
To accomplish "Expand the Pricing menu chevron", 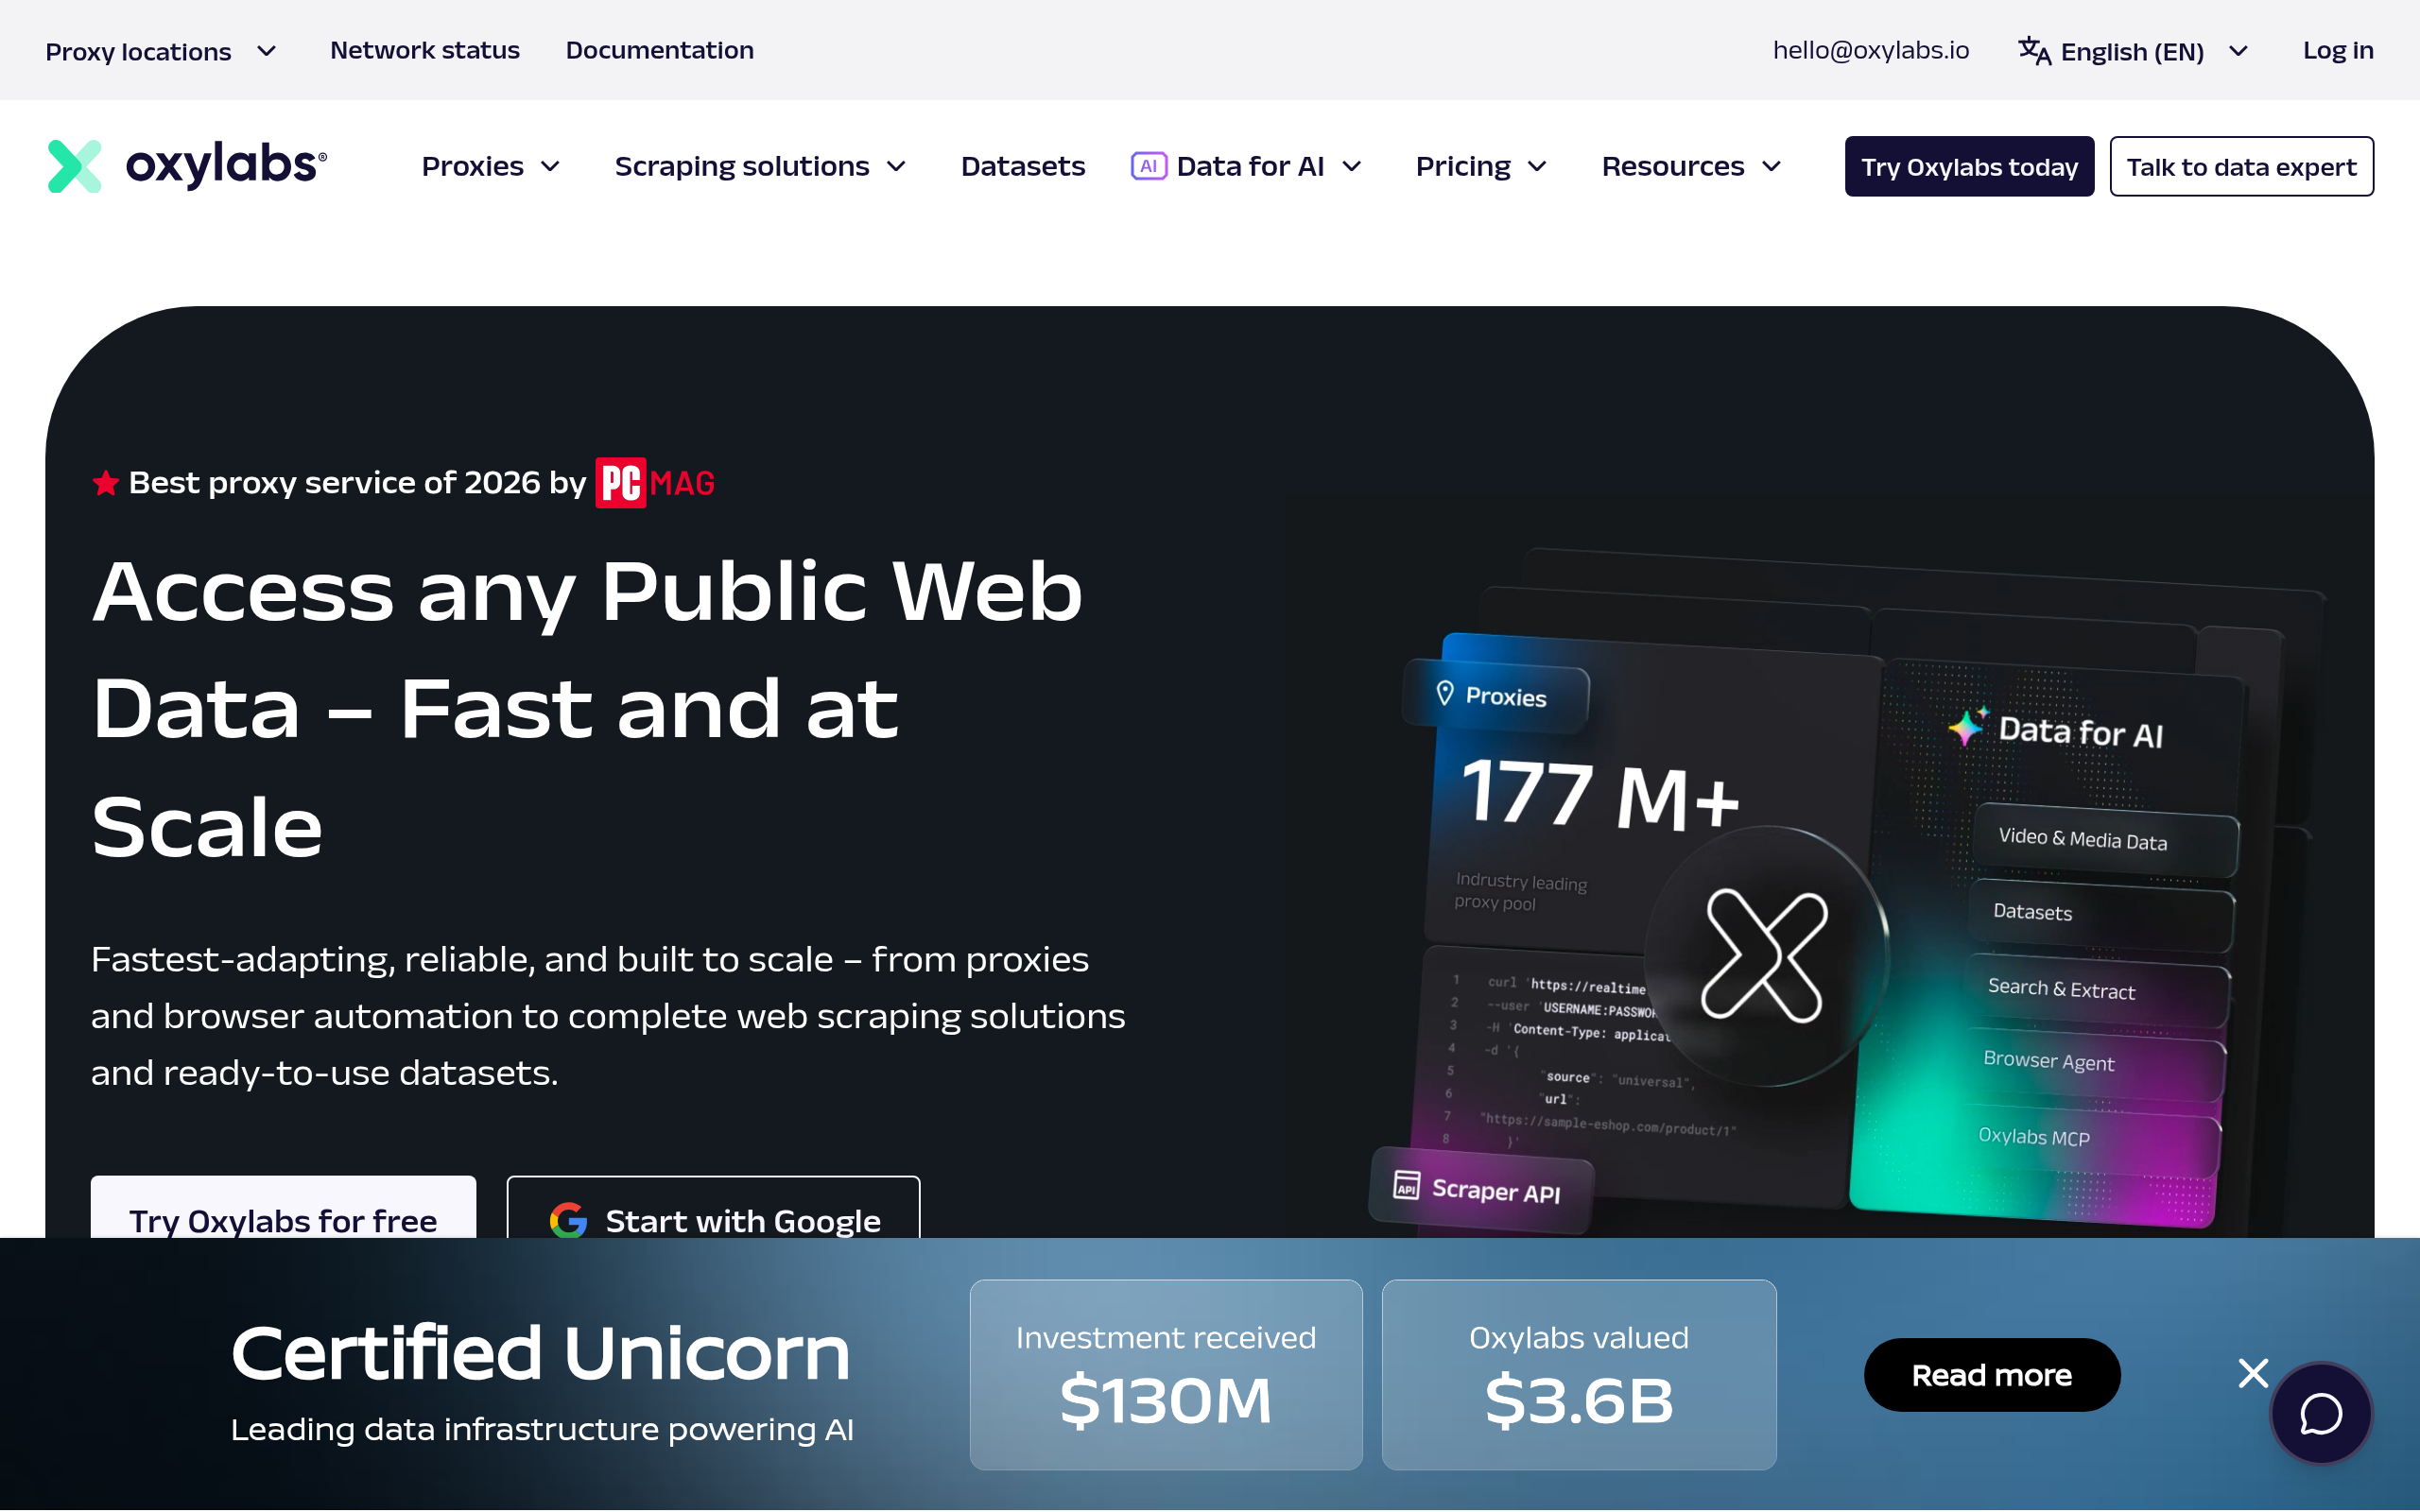I will coord(1538,167).
